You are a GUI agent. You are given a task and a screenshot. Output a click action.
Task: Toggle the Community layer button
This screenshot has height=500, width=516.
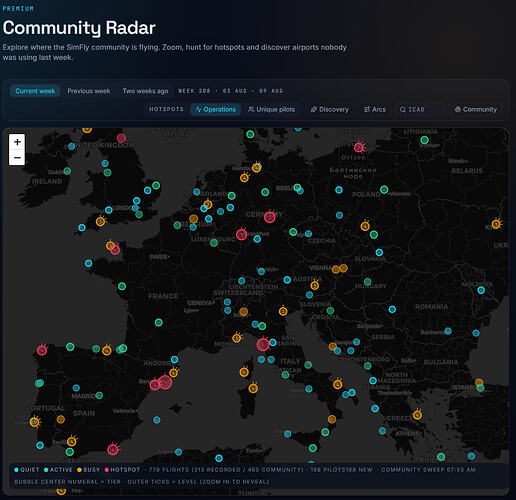pos(476,109)
